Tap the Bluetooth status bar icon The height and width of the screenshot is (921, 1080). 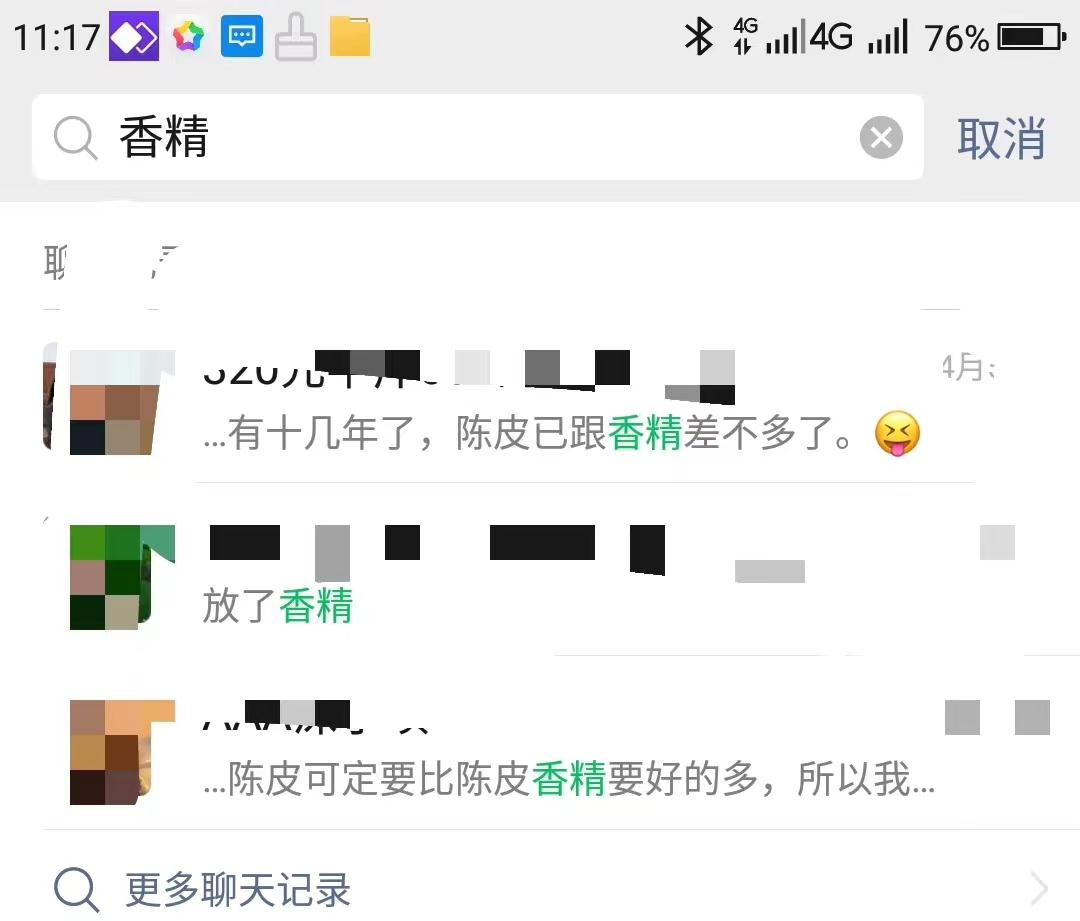point(698,37)
